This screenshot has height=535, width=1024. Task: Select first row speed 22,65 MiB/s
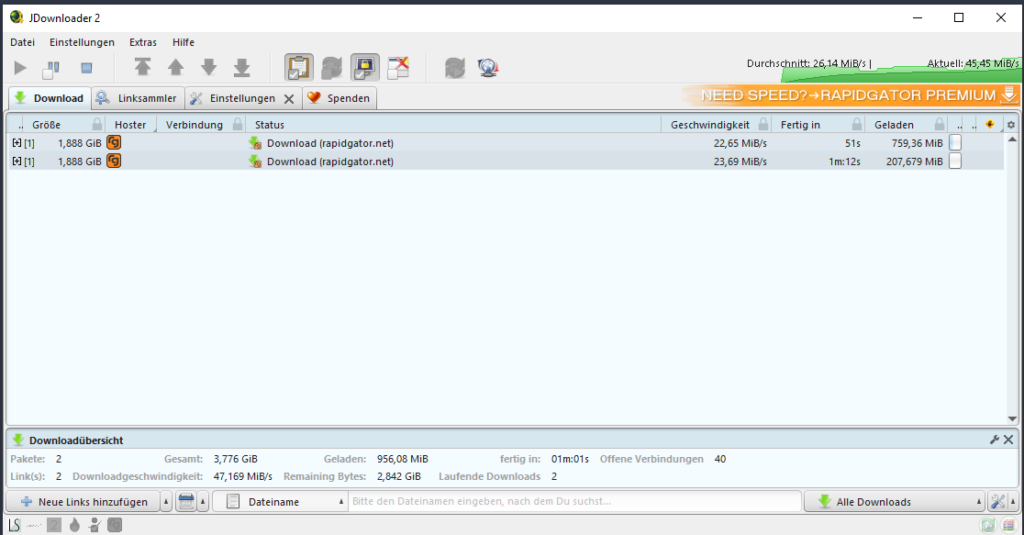[x=740, y=143]
